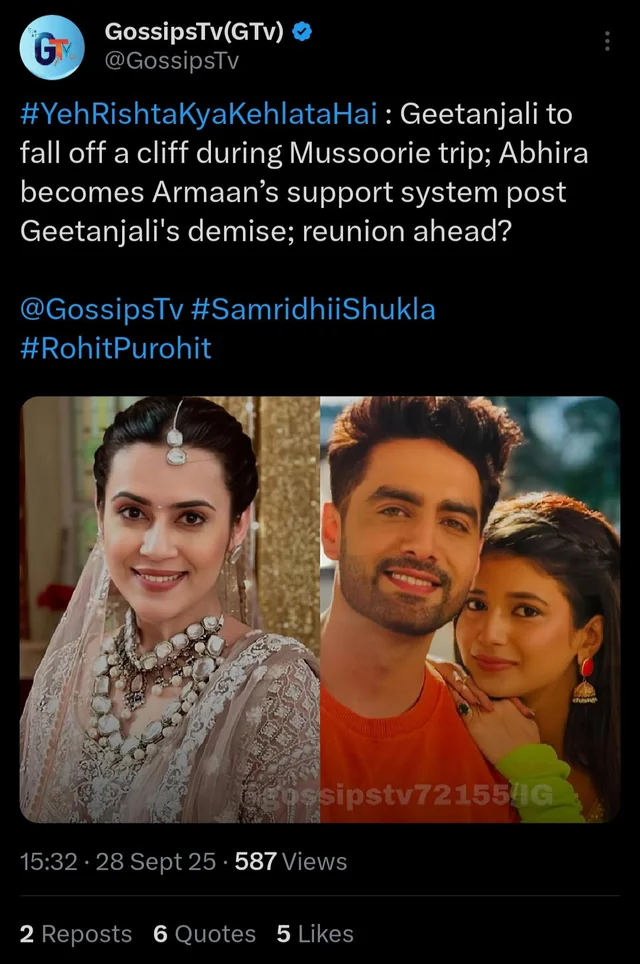640x964 pixels.
Task: Click the tweet body text about Geetanjali
Action: (304, 173)
